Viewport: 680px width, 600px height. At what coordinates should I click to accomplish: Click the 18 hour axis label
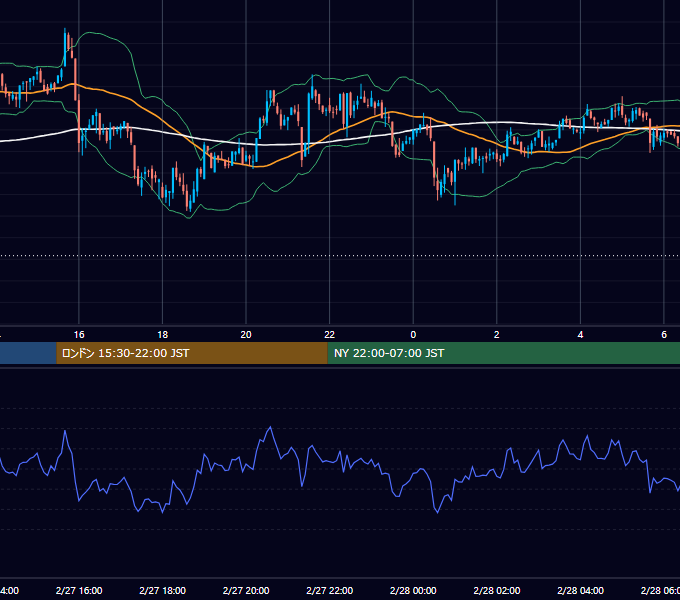tap(163, 335)
